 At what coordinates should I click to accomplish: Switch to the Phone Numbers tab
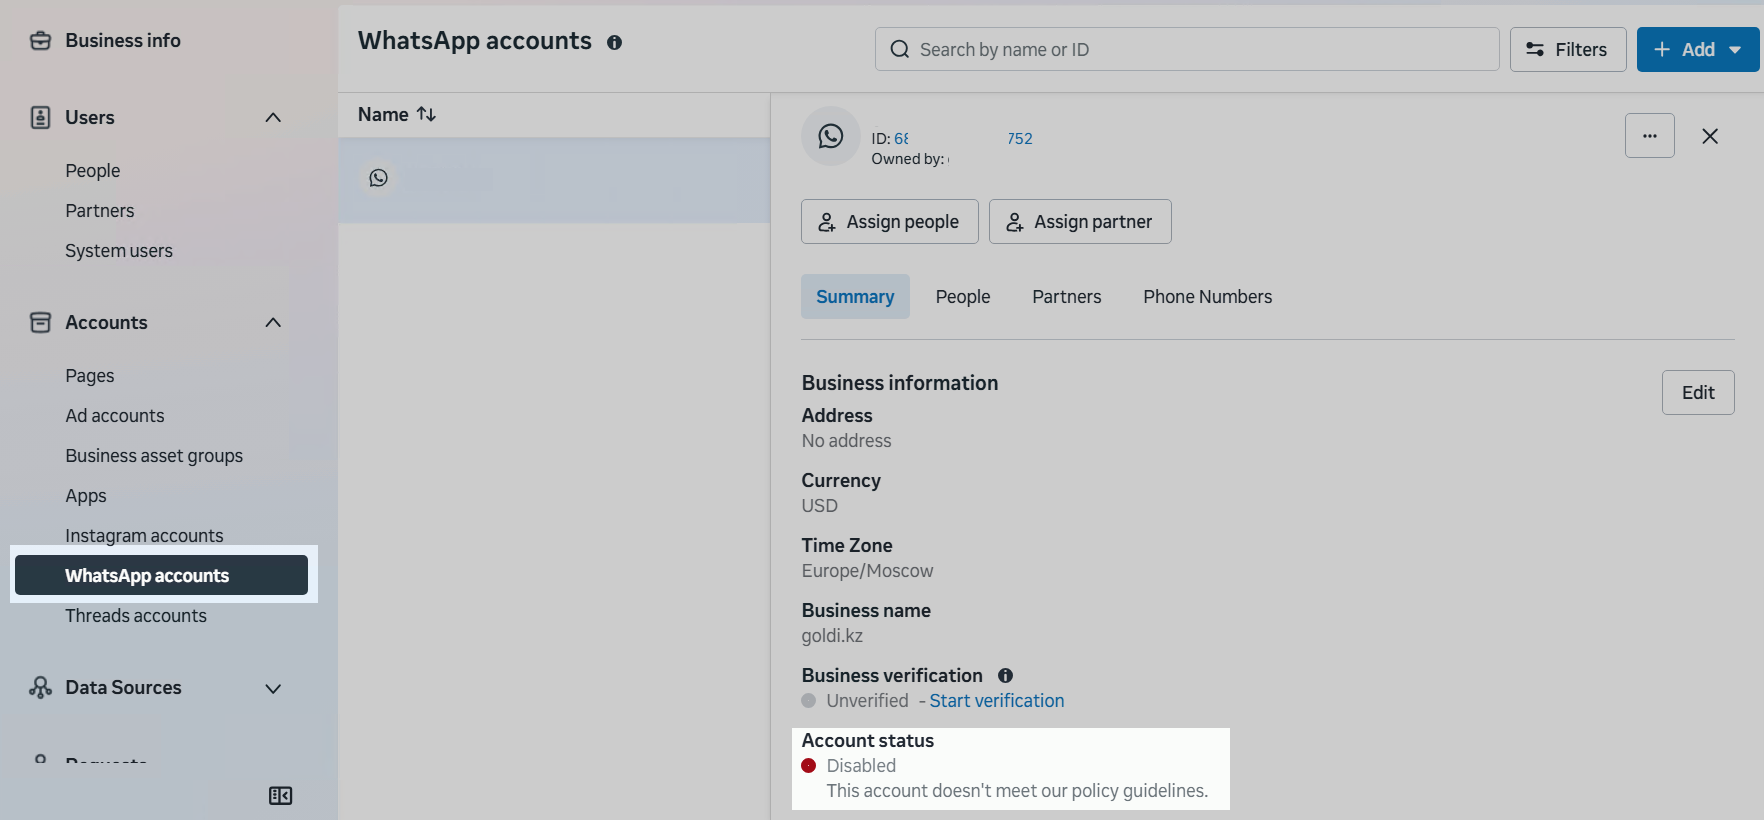[1207, 297]
